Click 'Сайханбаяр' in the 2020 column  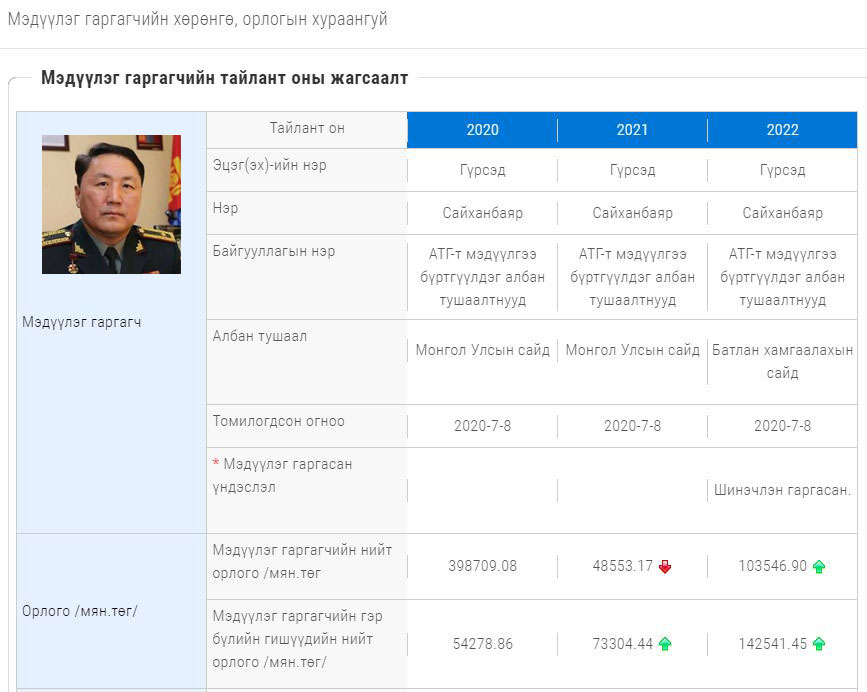pyautogui.click(x=482, y=213)
